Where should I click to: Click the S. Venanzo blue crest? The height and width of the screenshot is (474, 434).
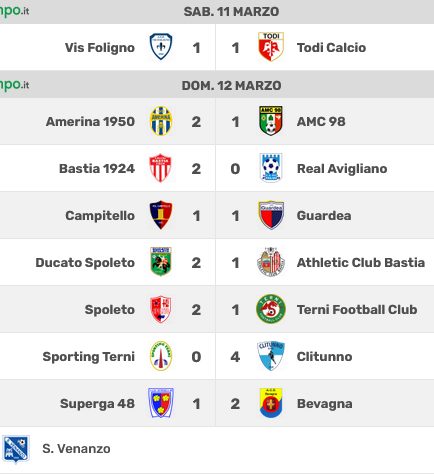pyautogui.click(x=16, y=449)
